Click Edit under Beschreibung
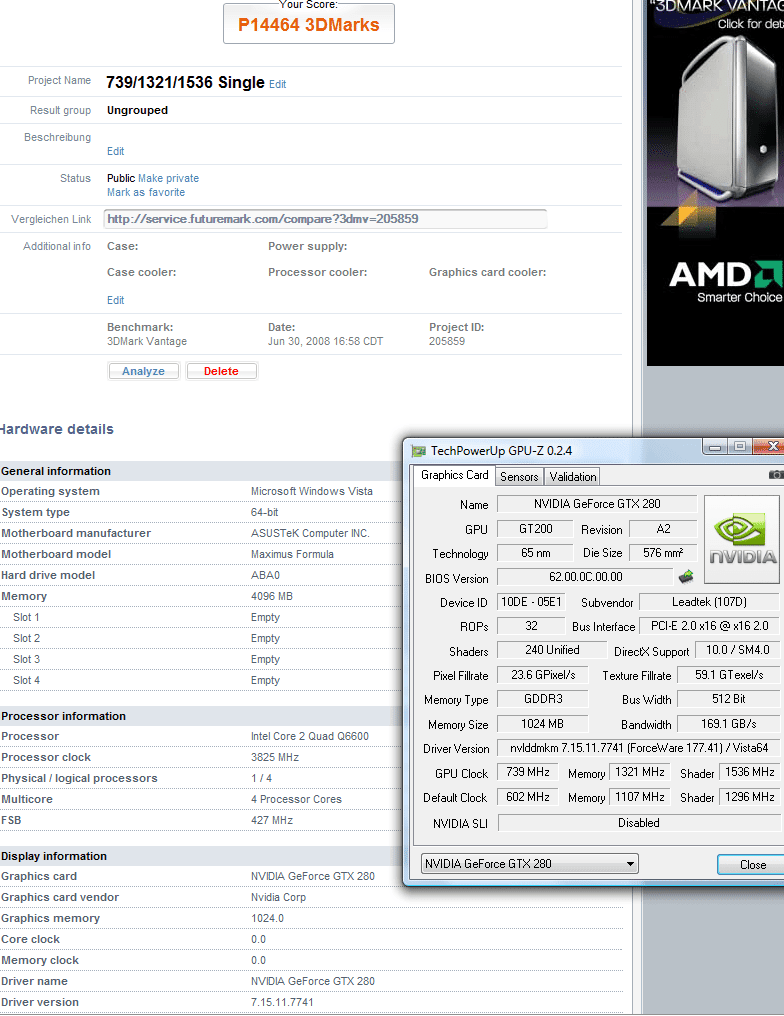This screenshot has height=1016, width=784. [x=115, y=151]
